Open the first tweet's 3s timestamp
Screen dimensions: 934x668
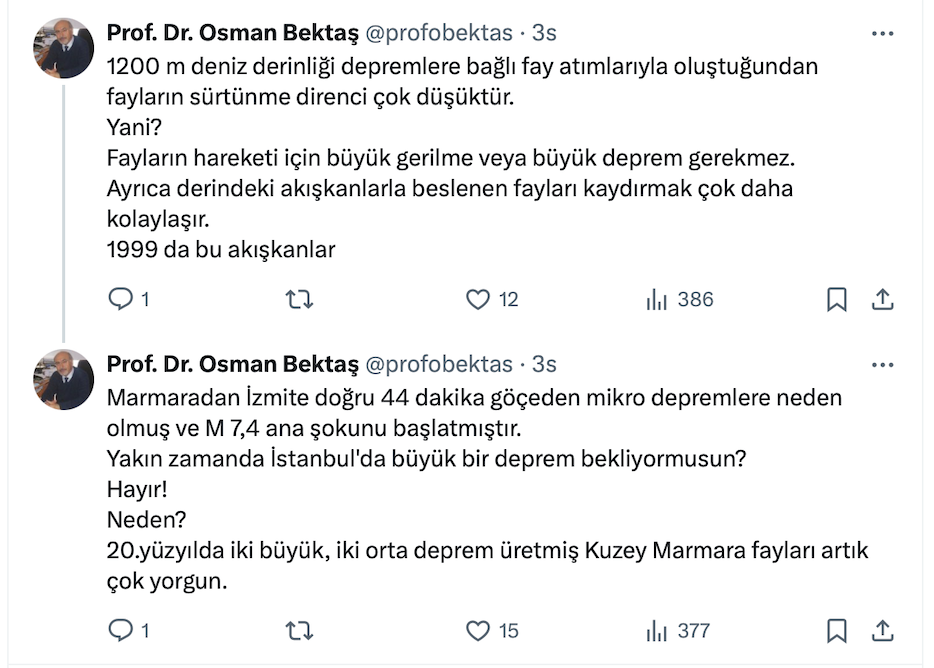coord(544,33)
